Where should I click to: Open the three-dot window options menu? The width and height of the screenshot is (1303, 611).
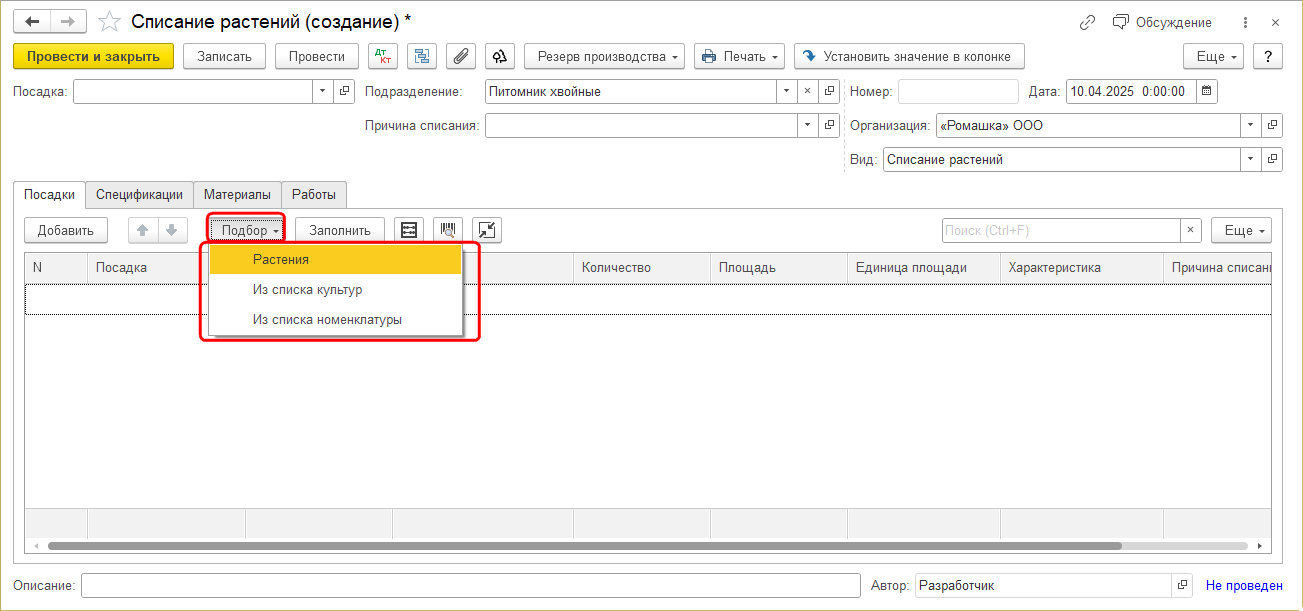1244,22
